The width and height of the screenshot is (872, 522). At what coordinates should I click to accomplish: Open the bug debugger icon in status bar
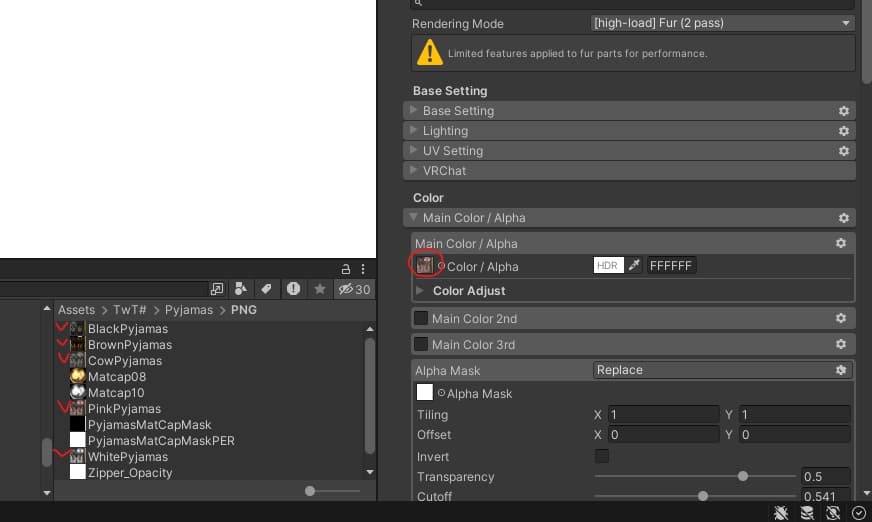pos(781,513)
